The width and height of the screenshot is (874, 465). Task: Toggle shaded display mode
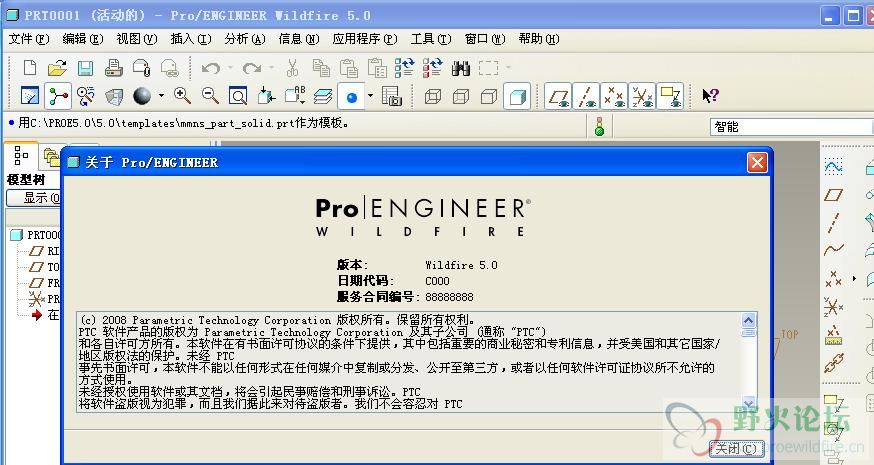point(517,96)
